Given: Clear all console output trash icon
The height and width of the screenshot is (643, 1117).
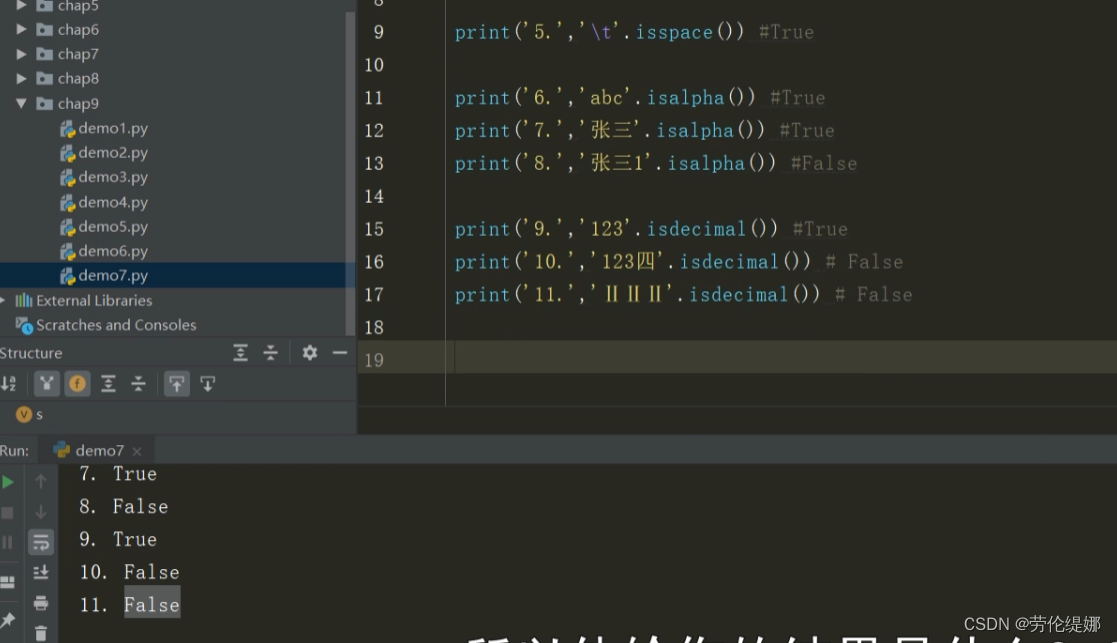Looking at the screenshot, I should click(41, 633).
